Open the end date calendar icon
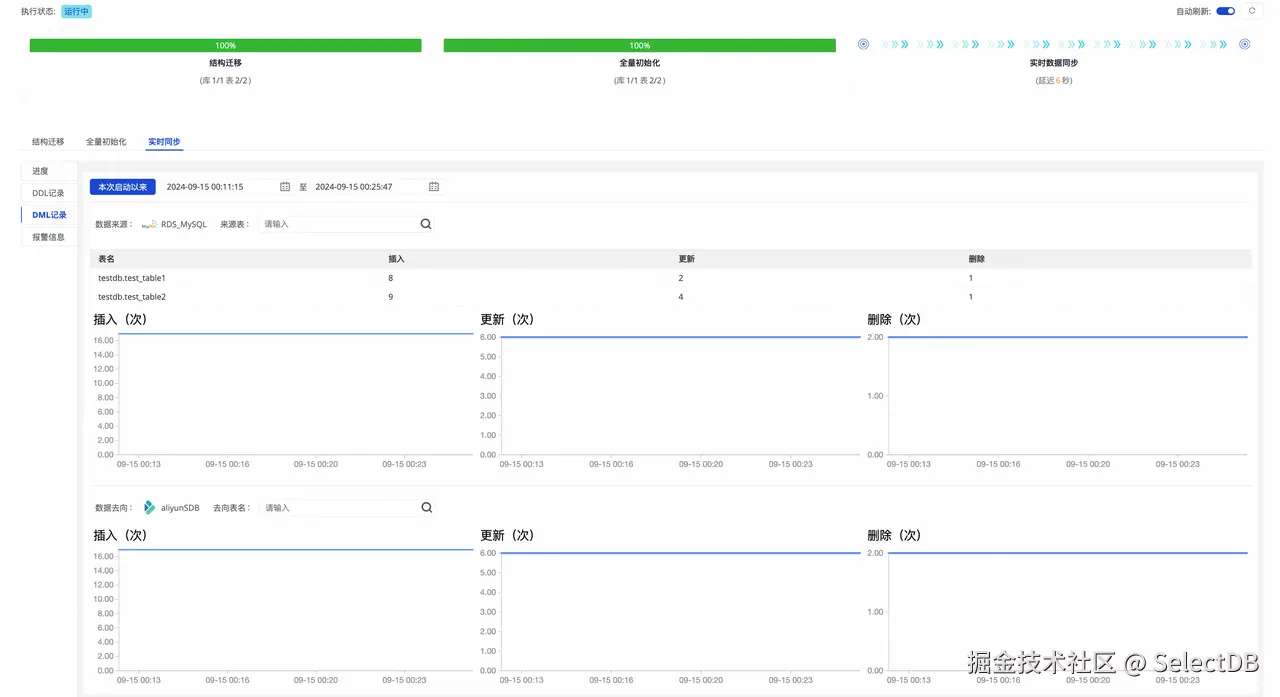1280x697 pixels. coord(434,187)
